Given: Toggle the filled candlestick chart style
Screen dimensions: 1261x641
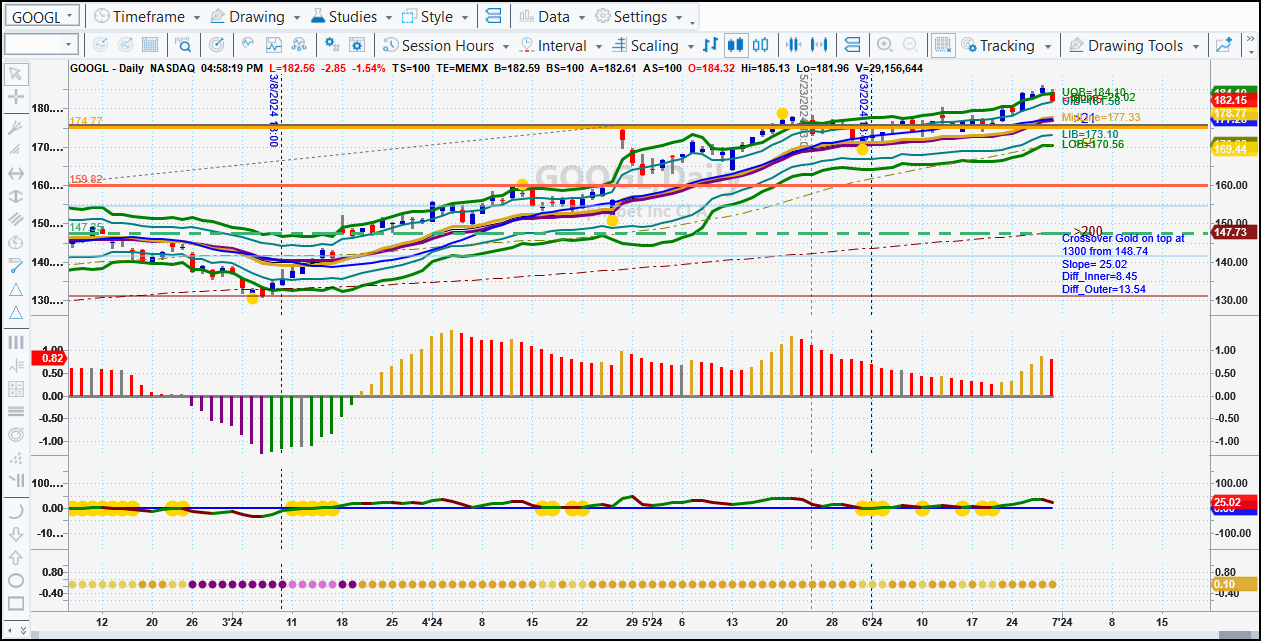Looking at the screenshot, I should (x=736, y=45).
